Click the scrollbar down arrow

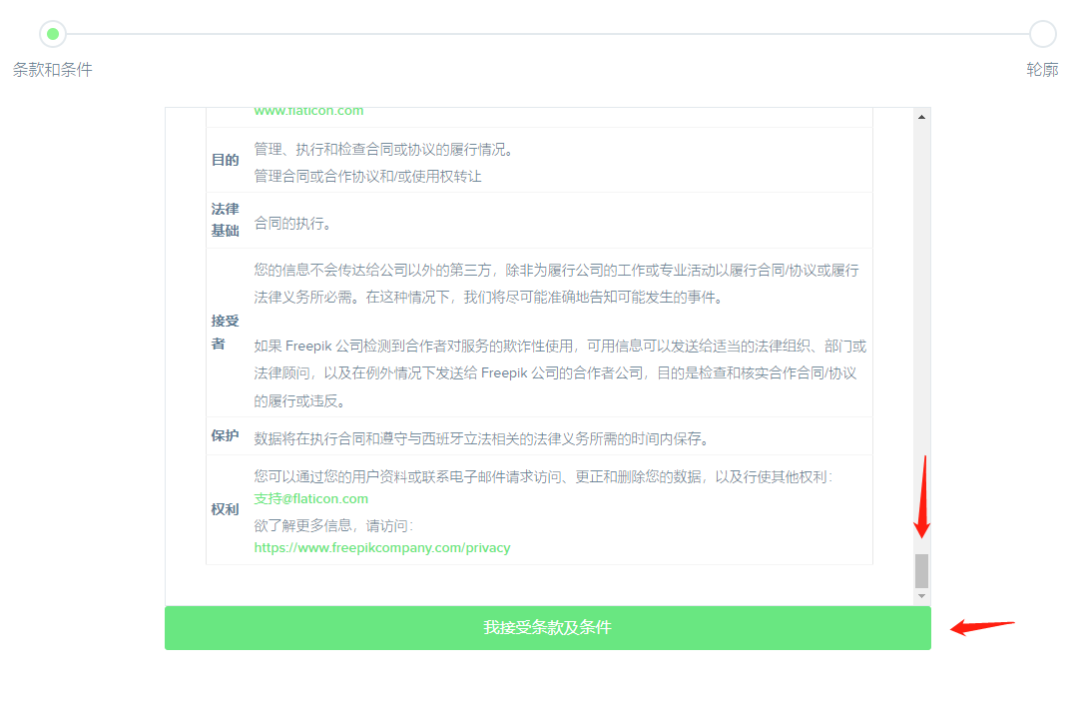coord(922,596)
